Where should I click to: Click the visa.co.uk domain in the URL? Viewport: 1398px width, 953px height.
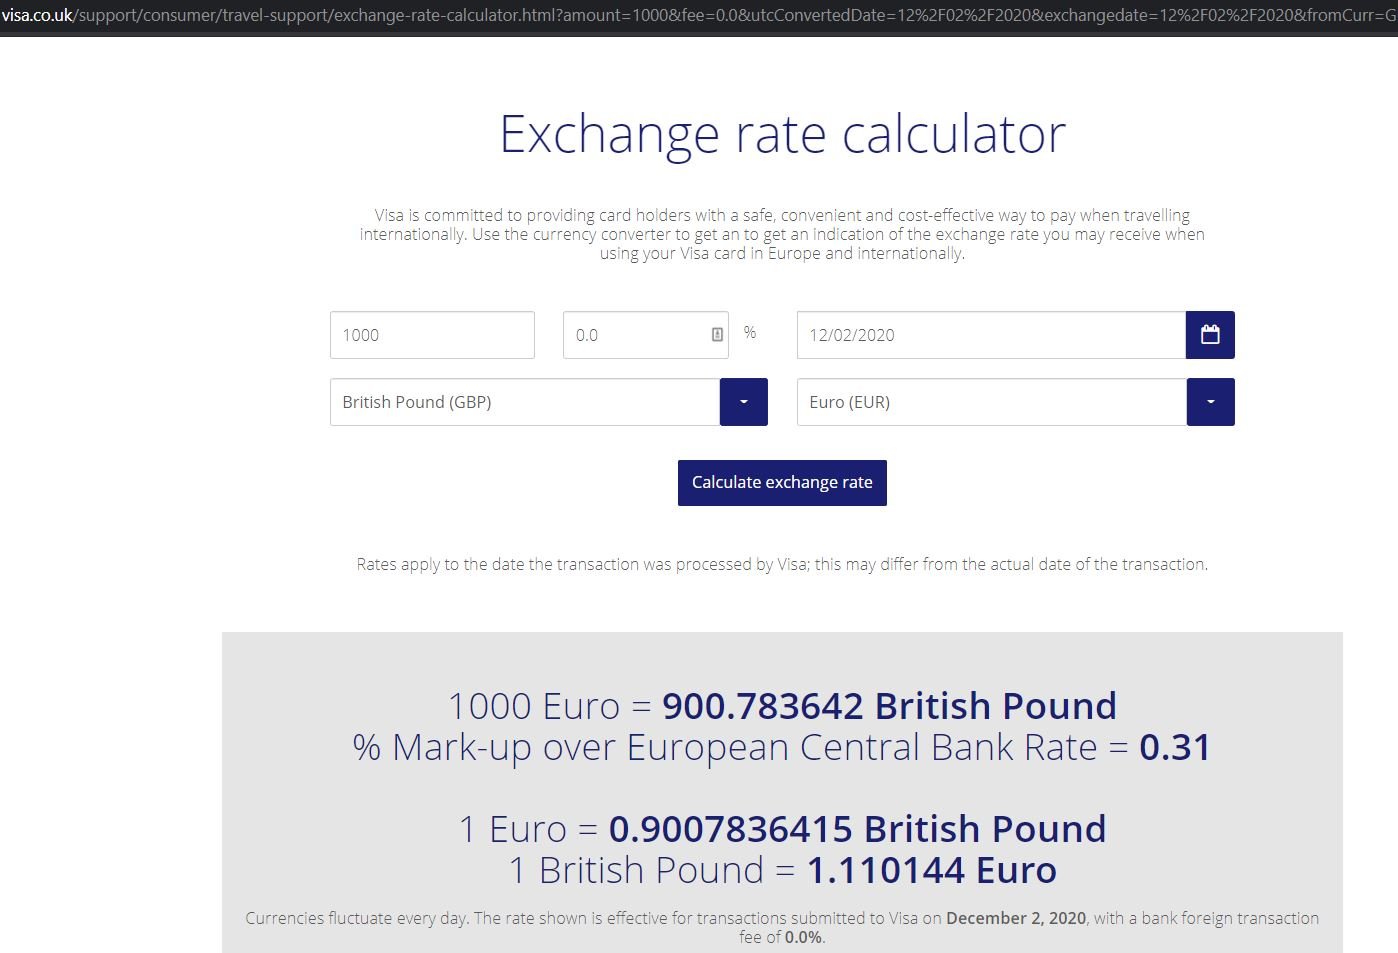tap(37, 15)
